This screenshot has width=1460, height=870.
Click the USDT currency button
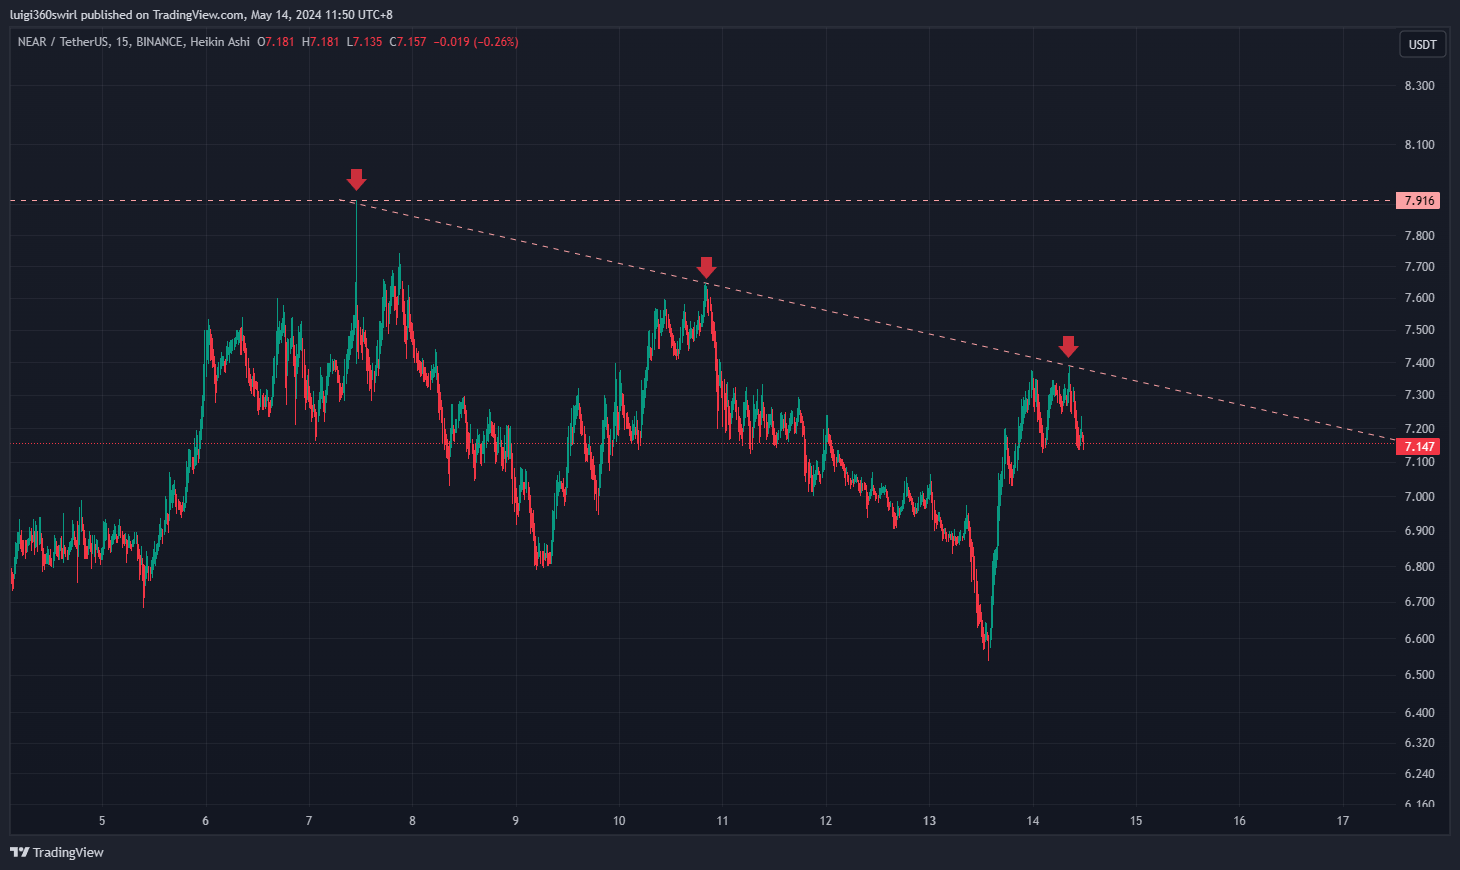(x=1422, y=44)
